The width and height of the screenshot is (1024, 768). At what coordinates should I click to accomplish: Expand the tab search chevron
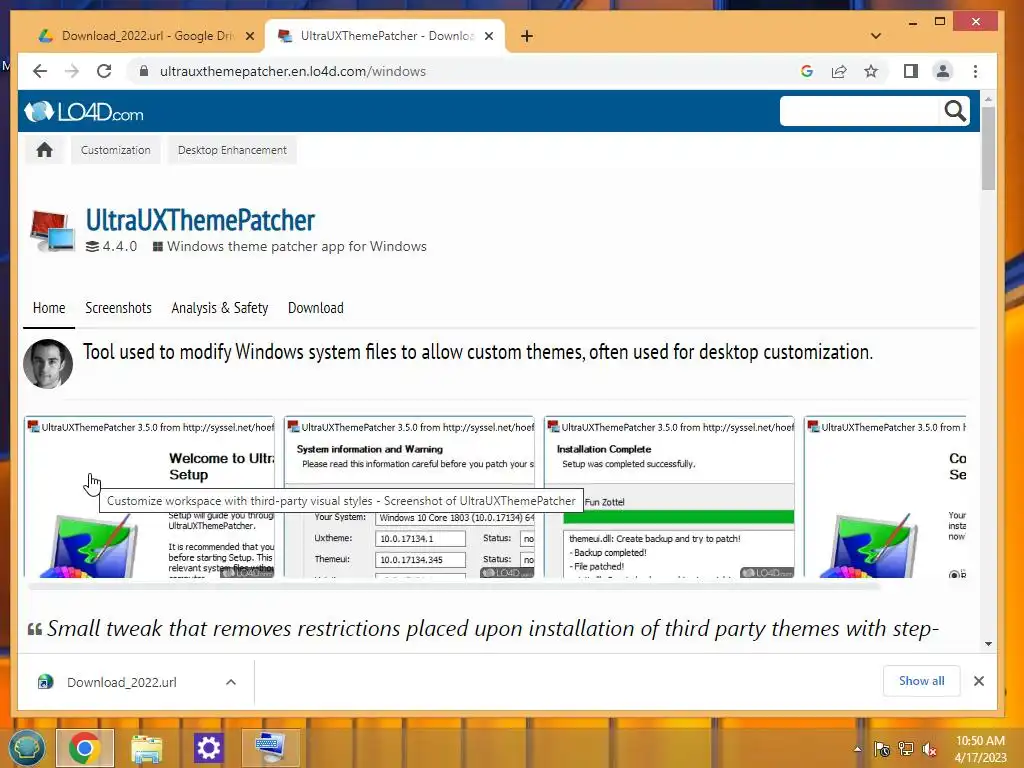click(x=876, y=36)
